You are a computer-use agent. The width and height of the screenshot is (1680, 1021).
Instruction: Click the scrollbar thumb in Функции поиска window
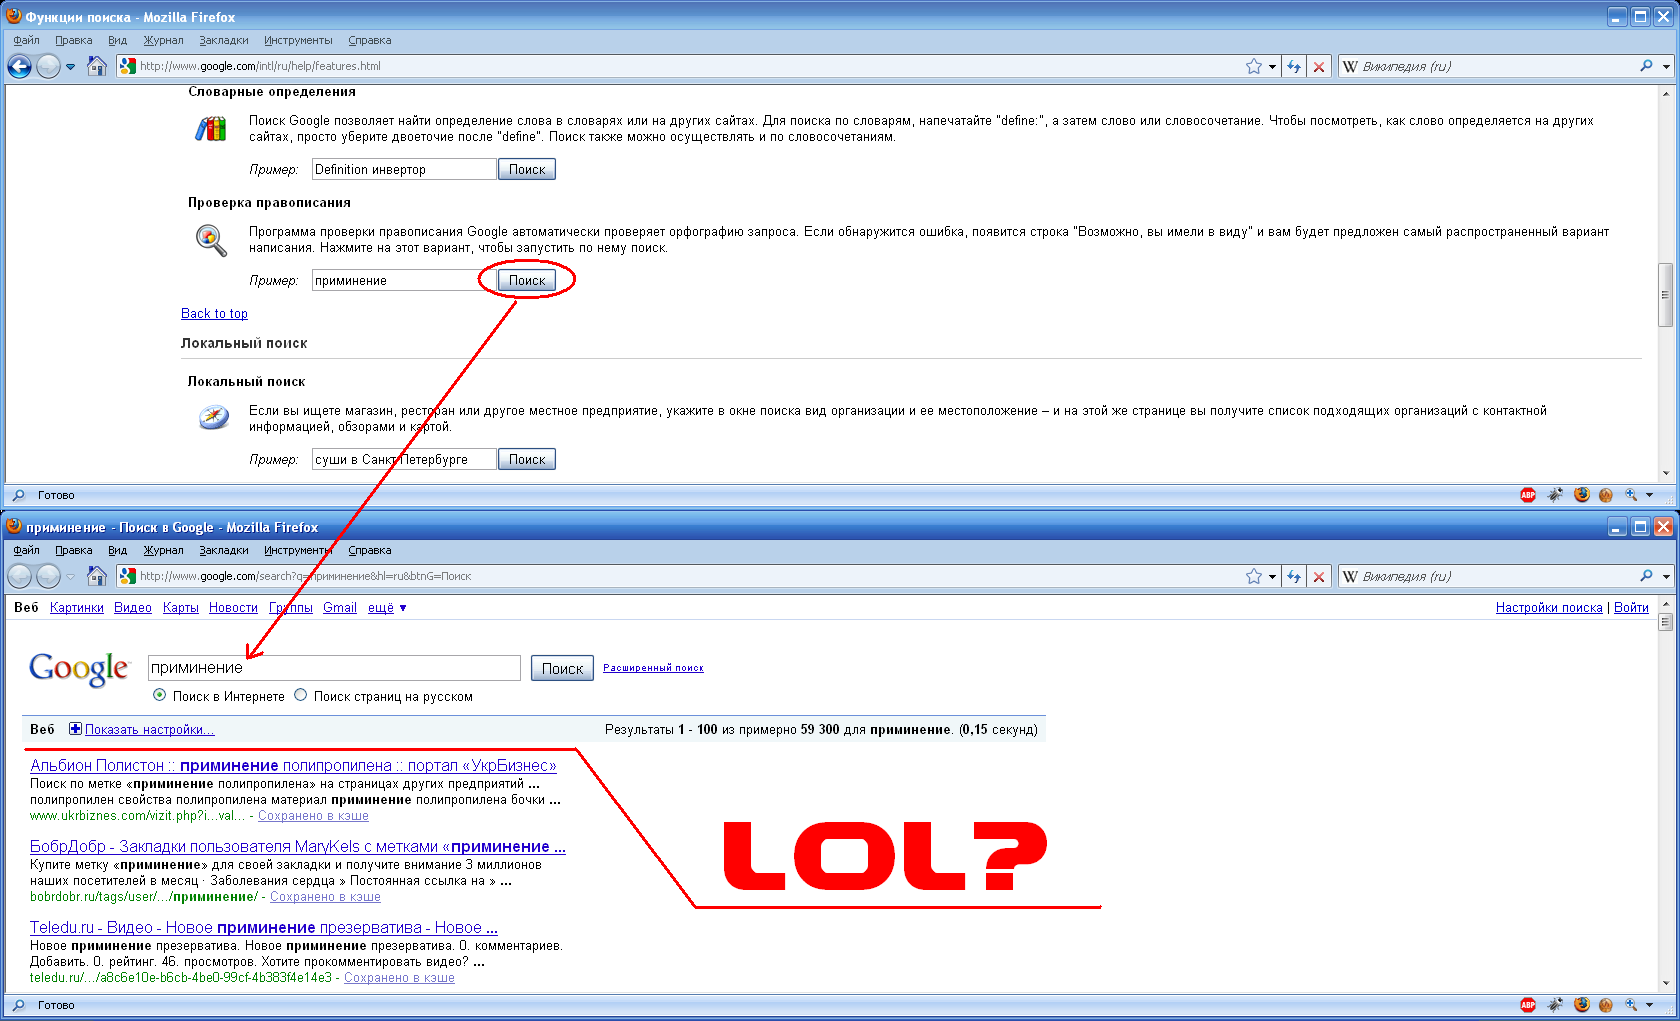pyautogui.click(x=1665, y=295)
